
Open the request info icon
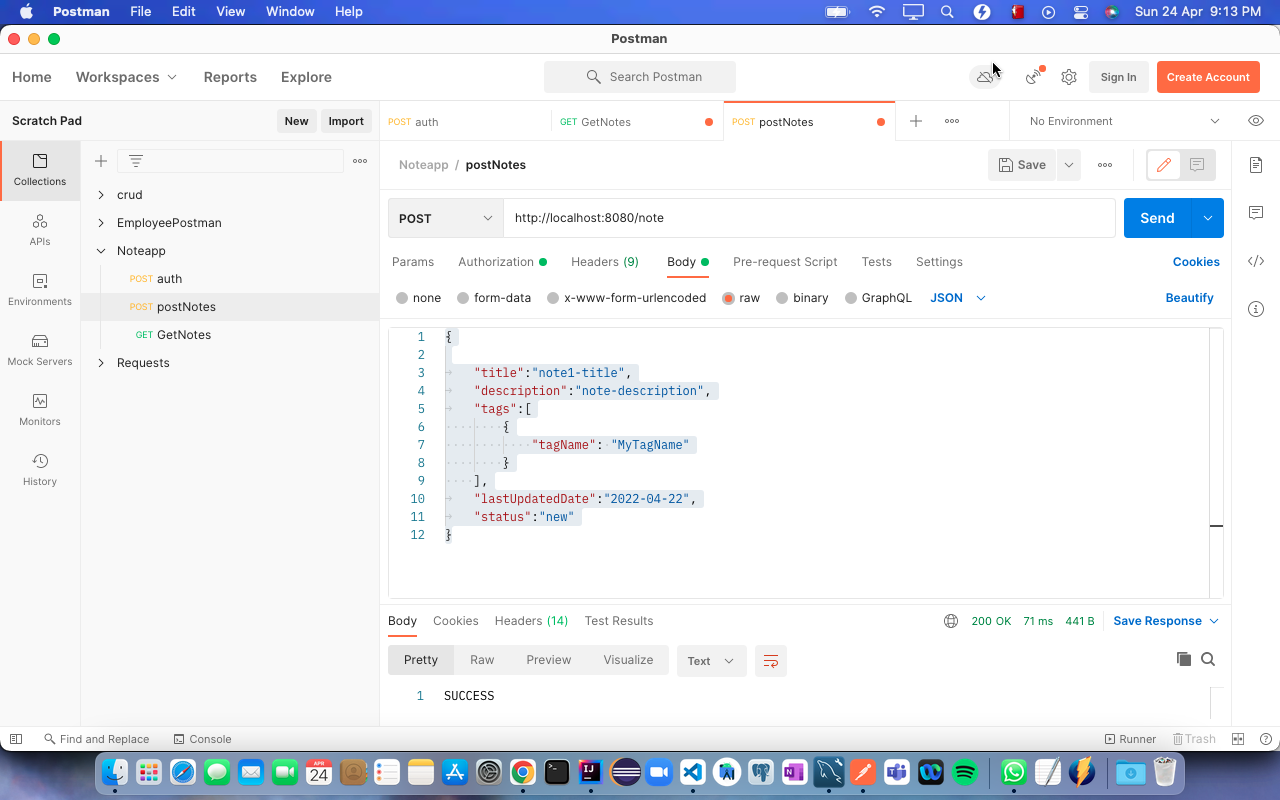(x=1256, y=309)
